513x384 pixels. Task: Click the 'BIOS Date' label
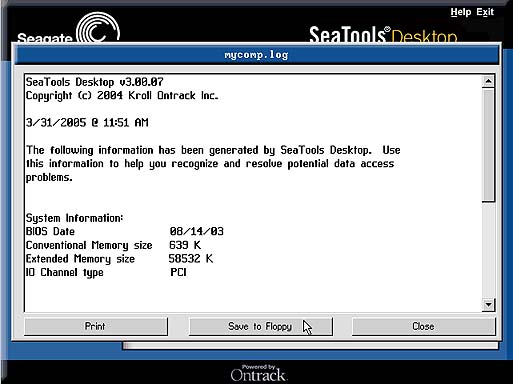pos(50,231)
